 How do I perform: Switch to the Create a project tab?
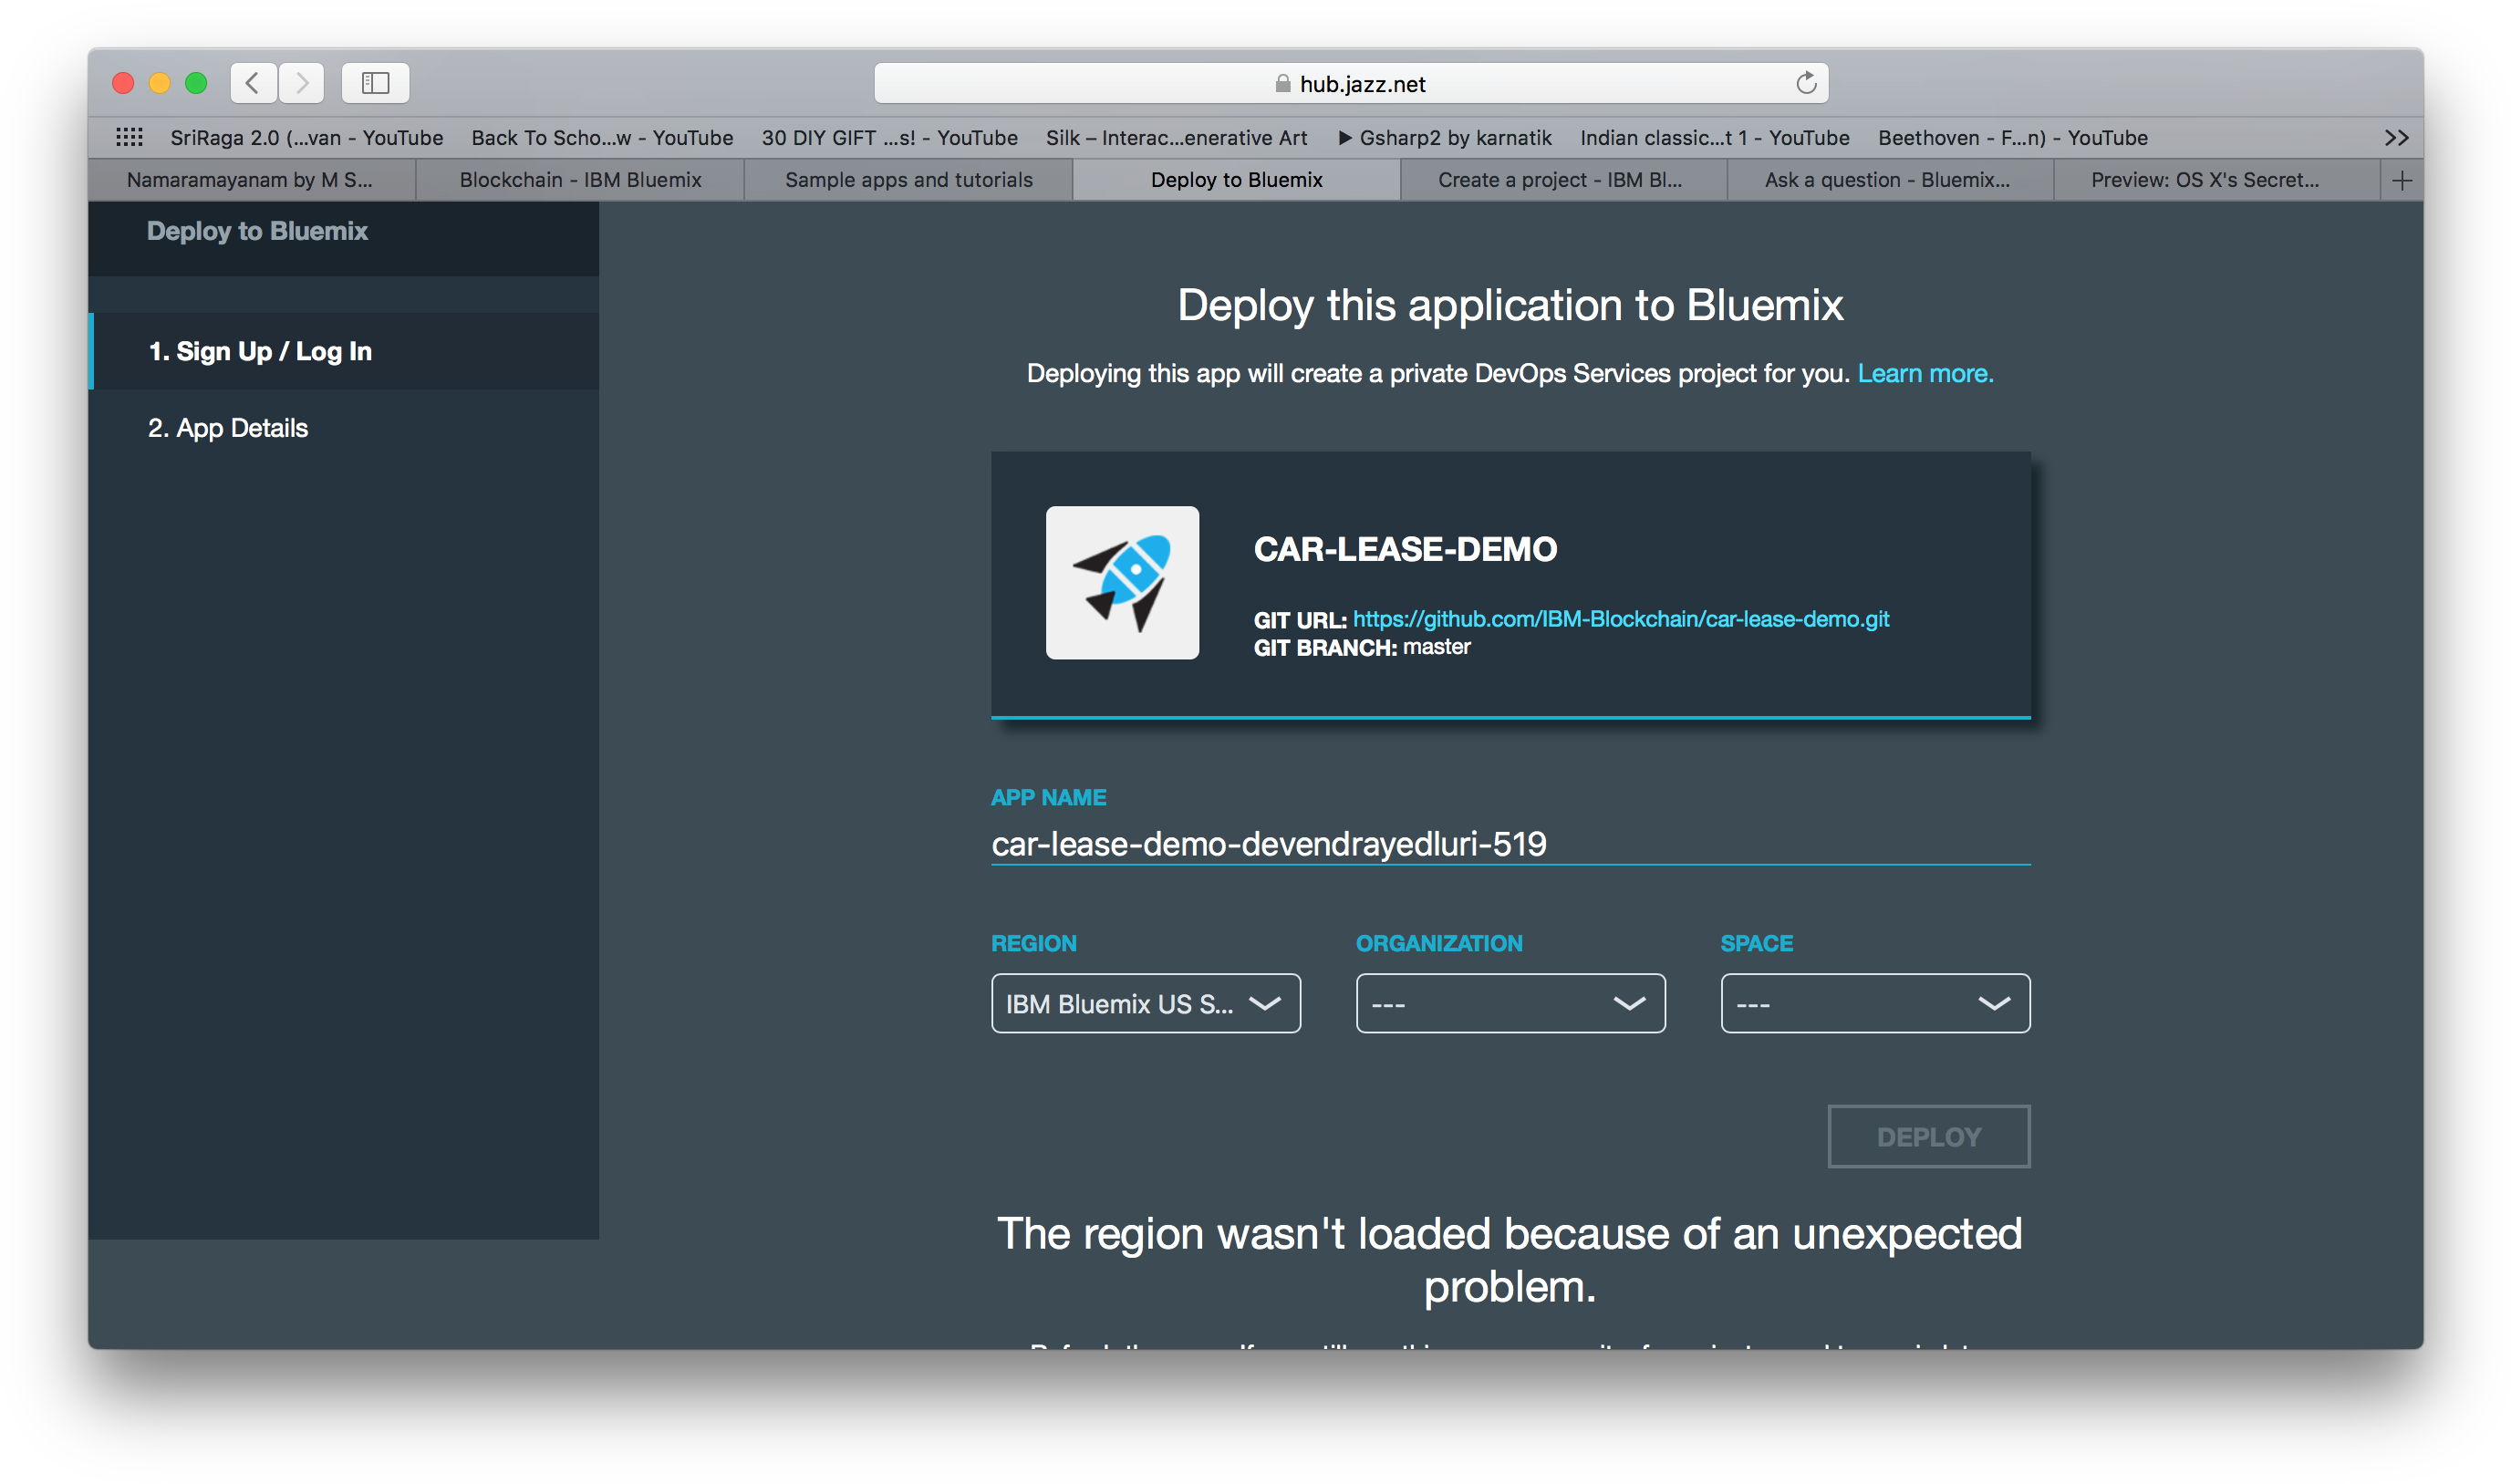point(1563,180)
